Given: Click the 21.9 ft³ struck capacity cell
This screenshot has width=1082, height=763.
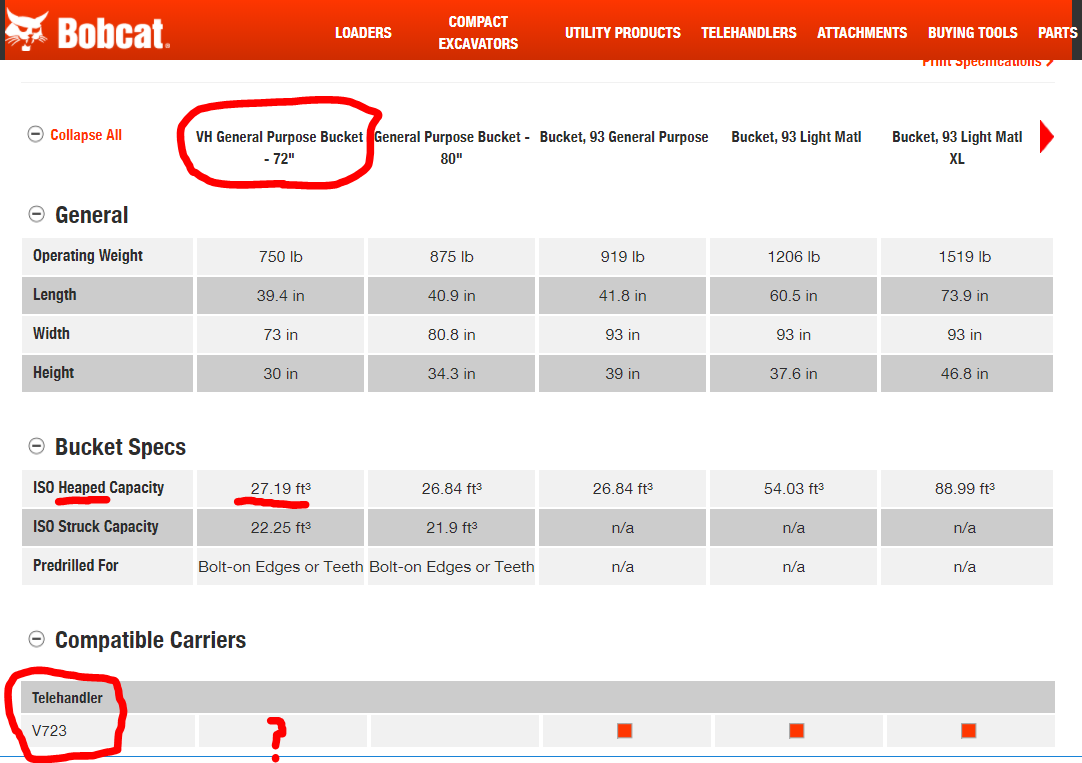Looking at the screenshot, I should 451,528.
